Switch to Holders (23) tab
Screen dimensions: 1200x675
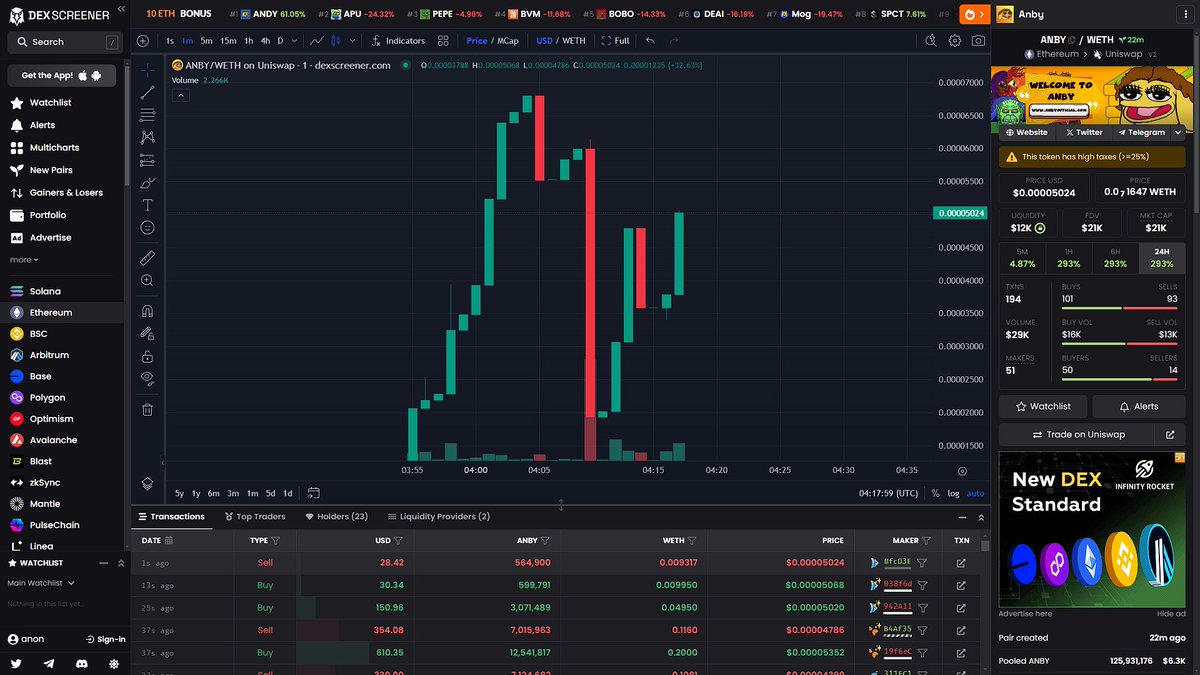pos(337,517)
